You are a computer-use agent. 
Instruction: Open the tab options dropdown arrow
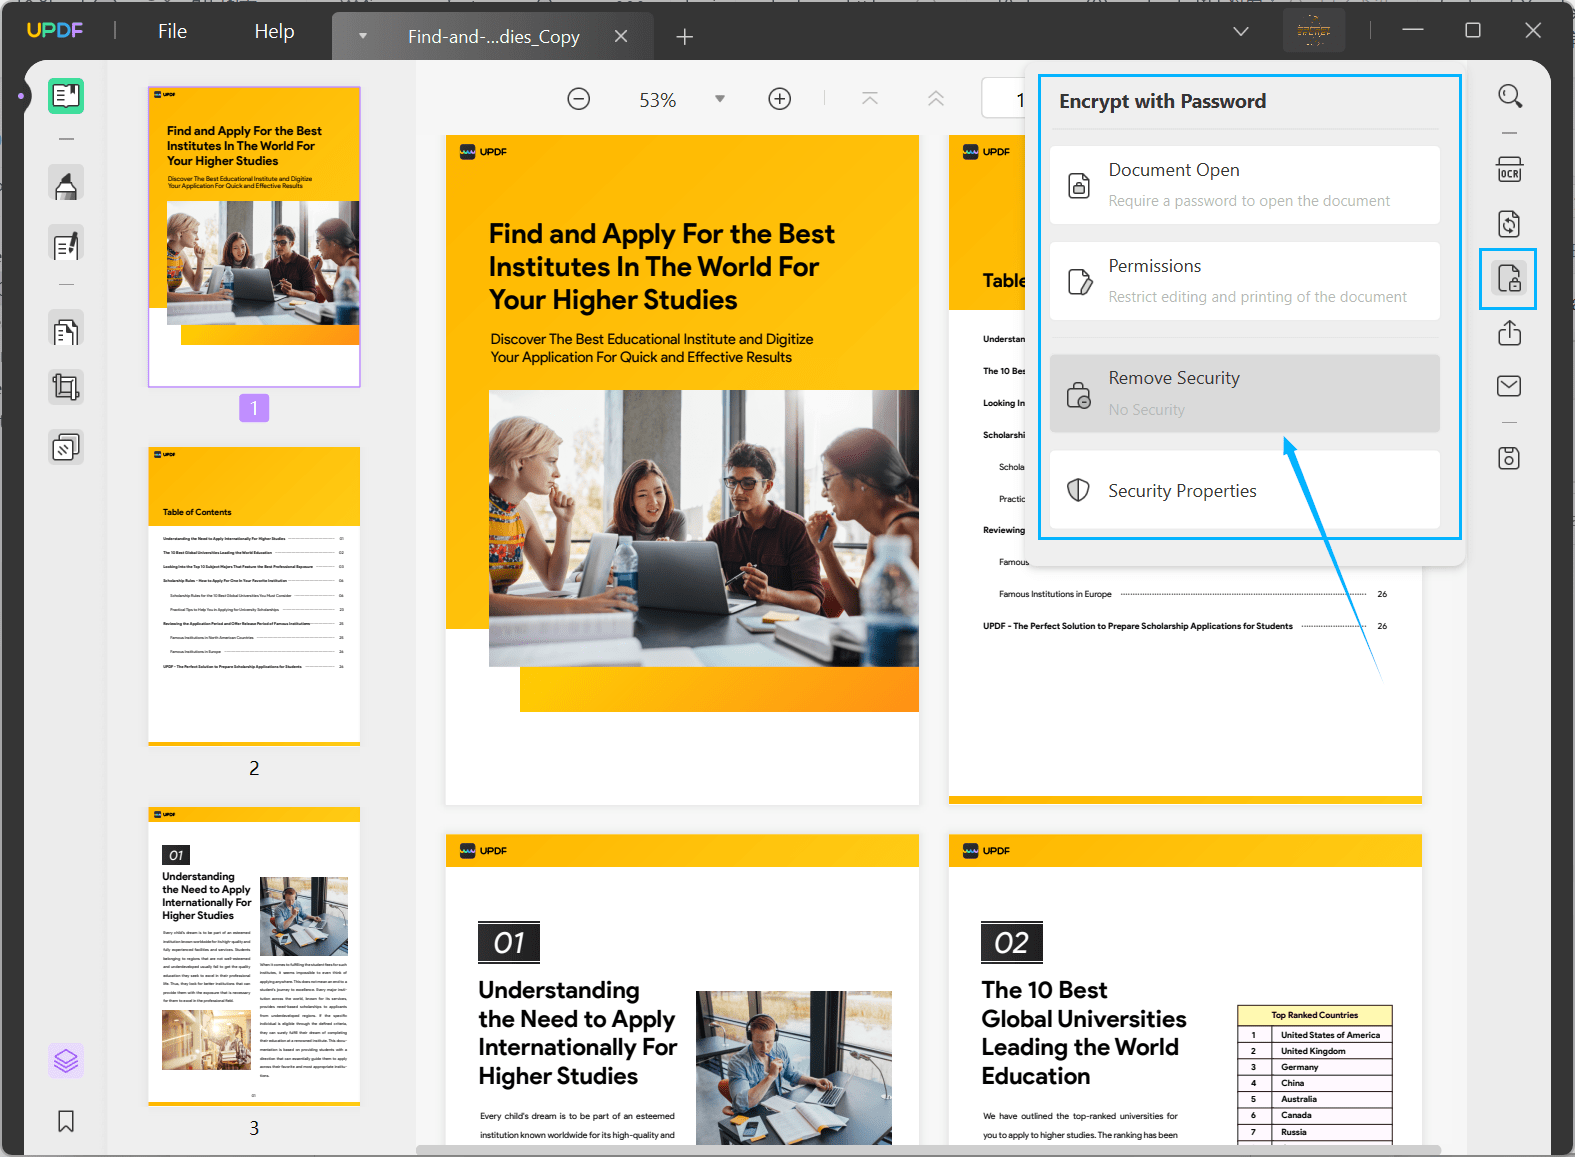point(362,36)
